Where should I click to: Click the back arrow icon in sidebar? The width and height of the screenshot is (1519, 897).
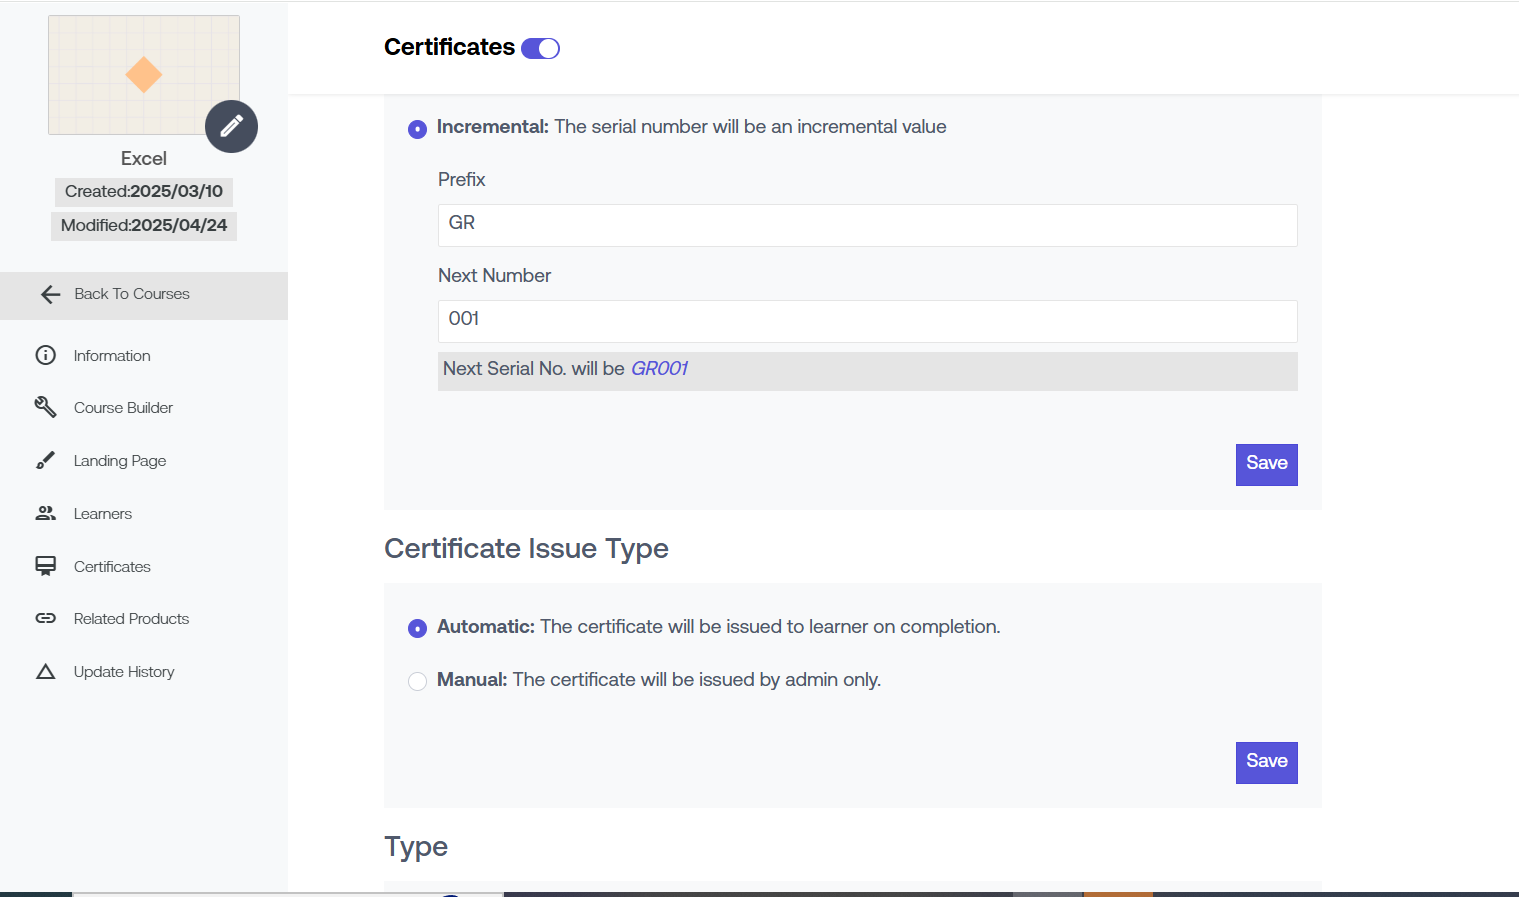(x=50, y=294)
